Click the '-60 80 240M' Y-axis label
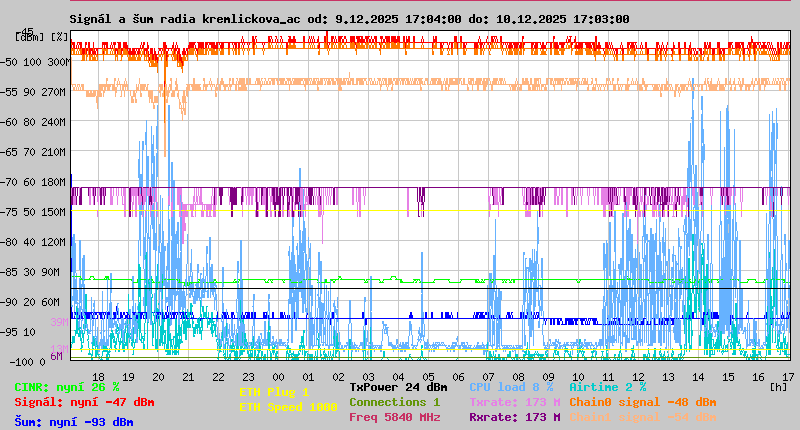Image resolution: width=800 pixels, height=430 pixels. tap(33, 122)
